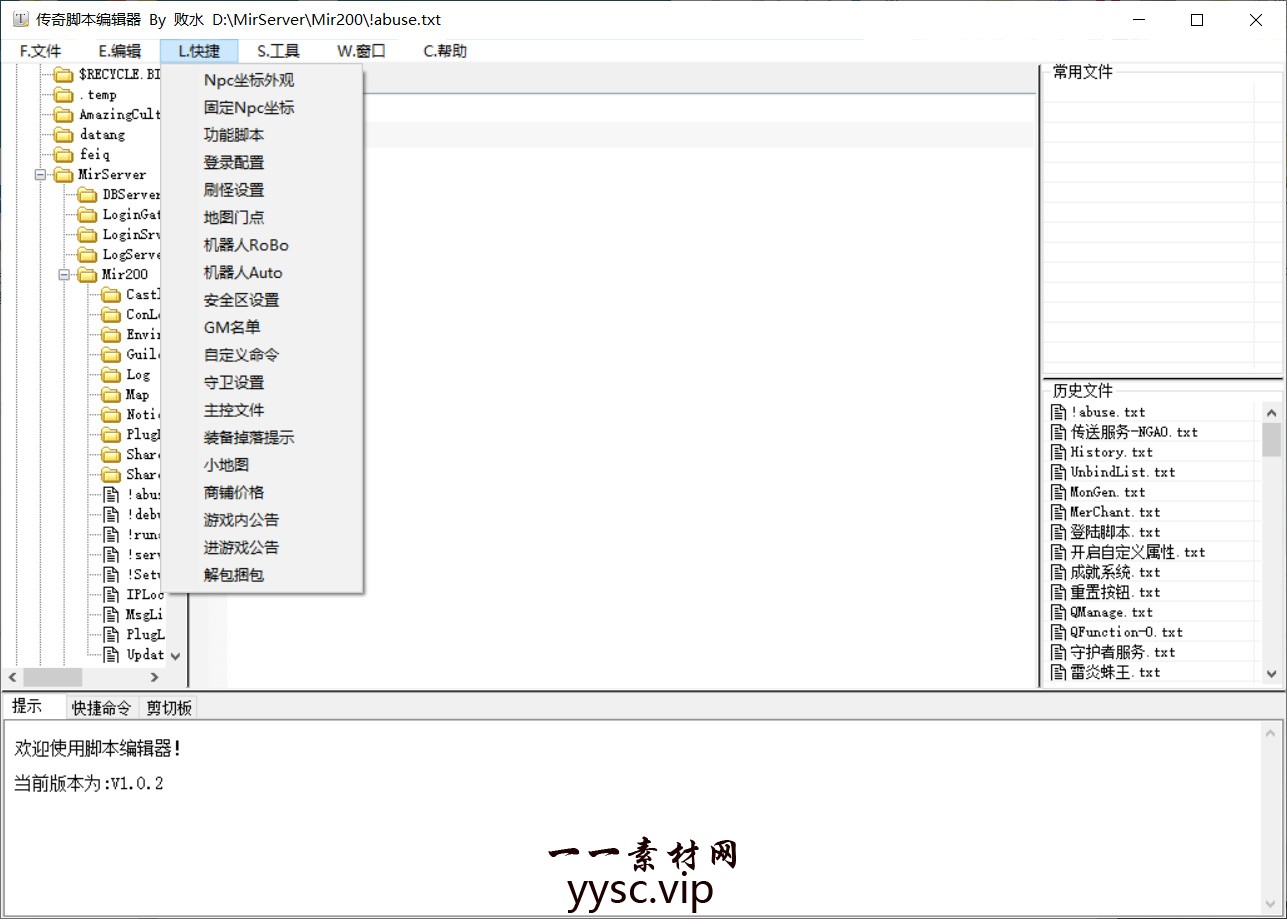
Task: Open 小地图 menu entry
Action: click(226, 465)
